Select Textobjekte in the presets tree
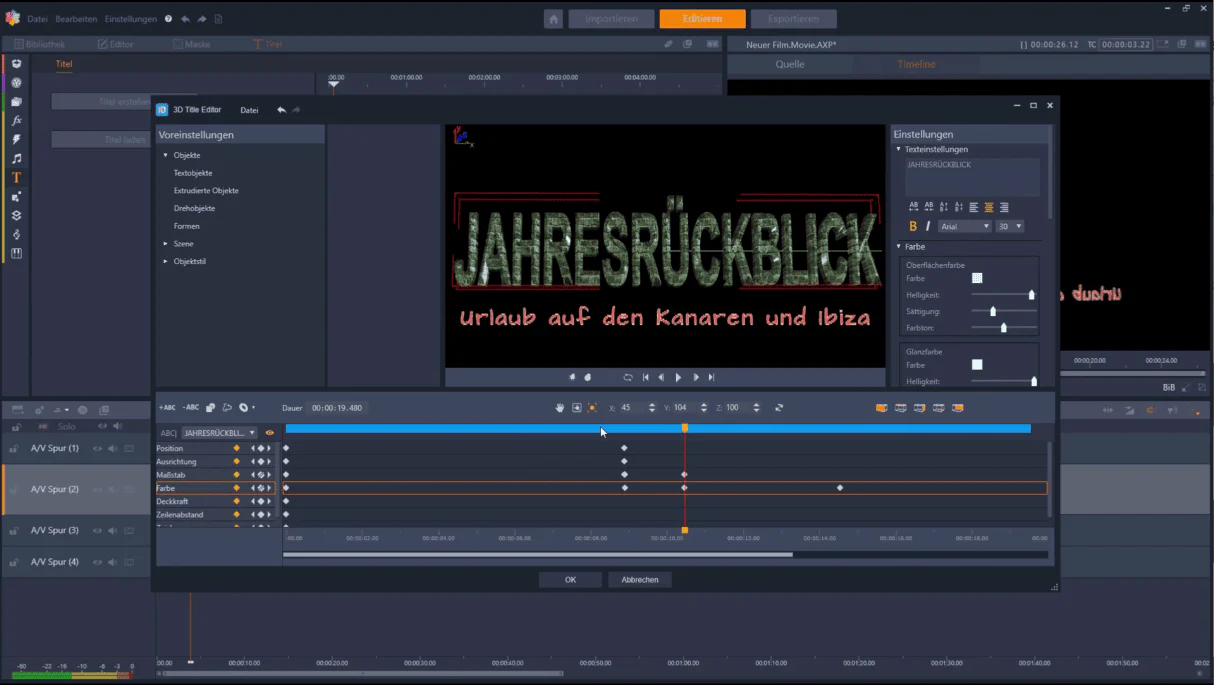 point(193,173)
